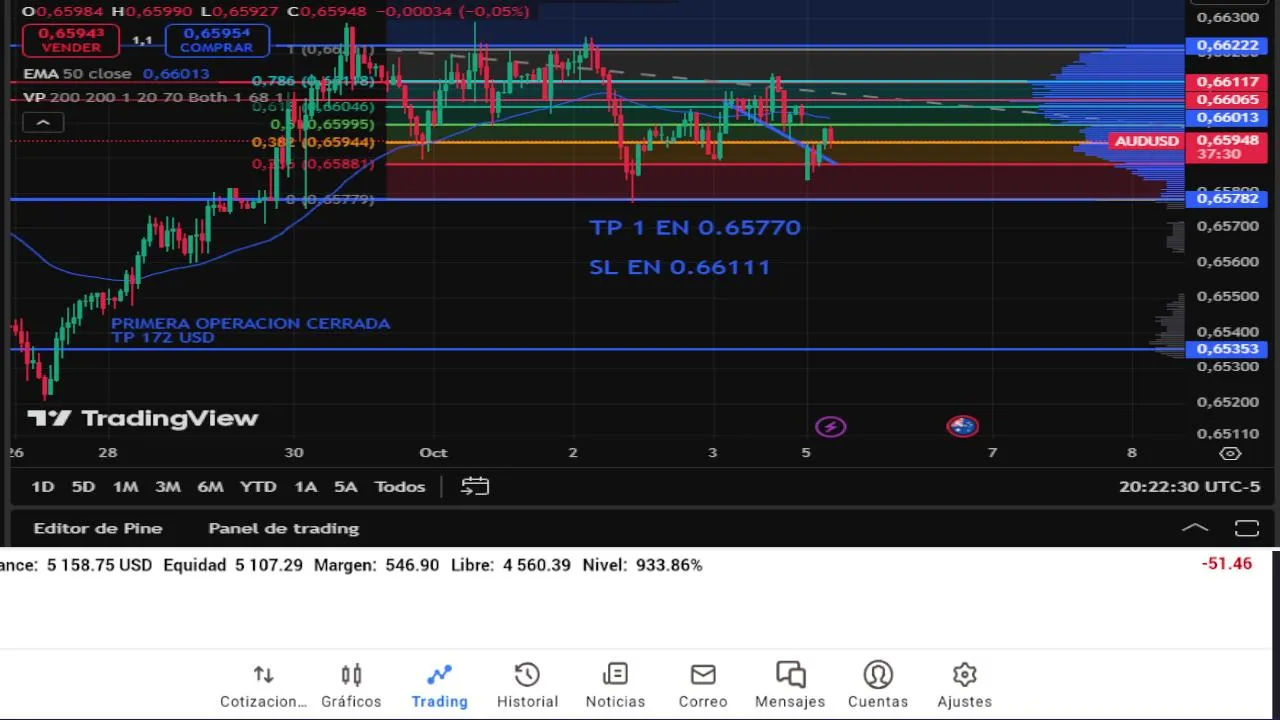
Task: Expand the bottom panel chevron
Action: (x=1195, y=528)
